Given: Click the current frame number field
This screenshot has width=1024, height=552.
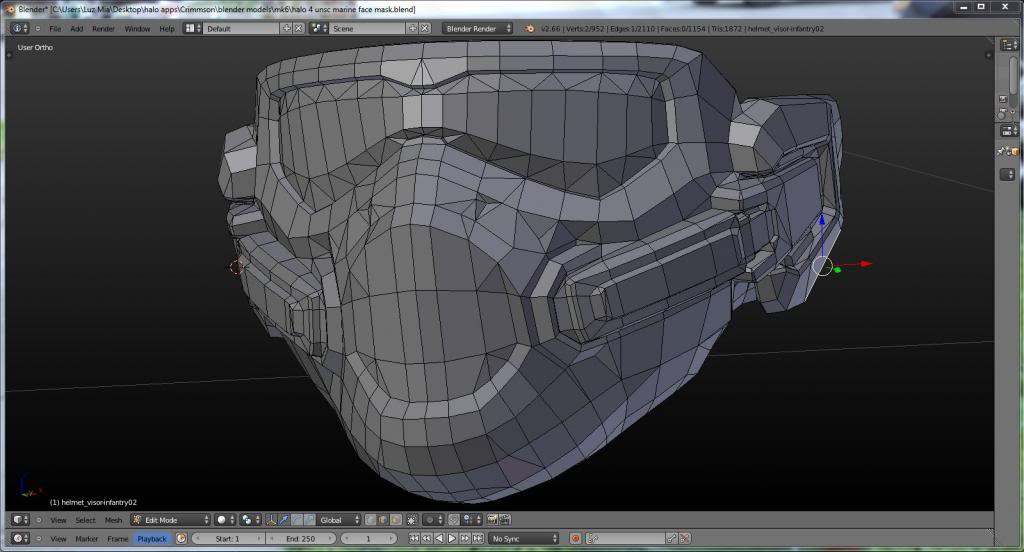Looking at the screenshot, I should point(368,539).
